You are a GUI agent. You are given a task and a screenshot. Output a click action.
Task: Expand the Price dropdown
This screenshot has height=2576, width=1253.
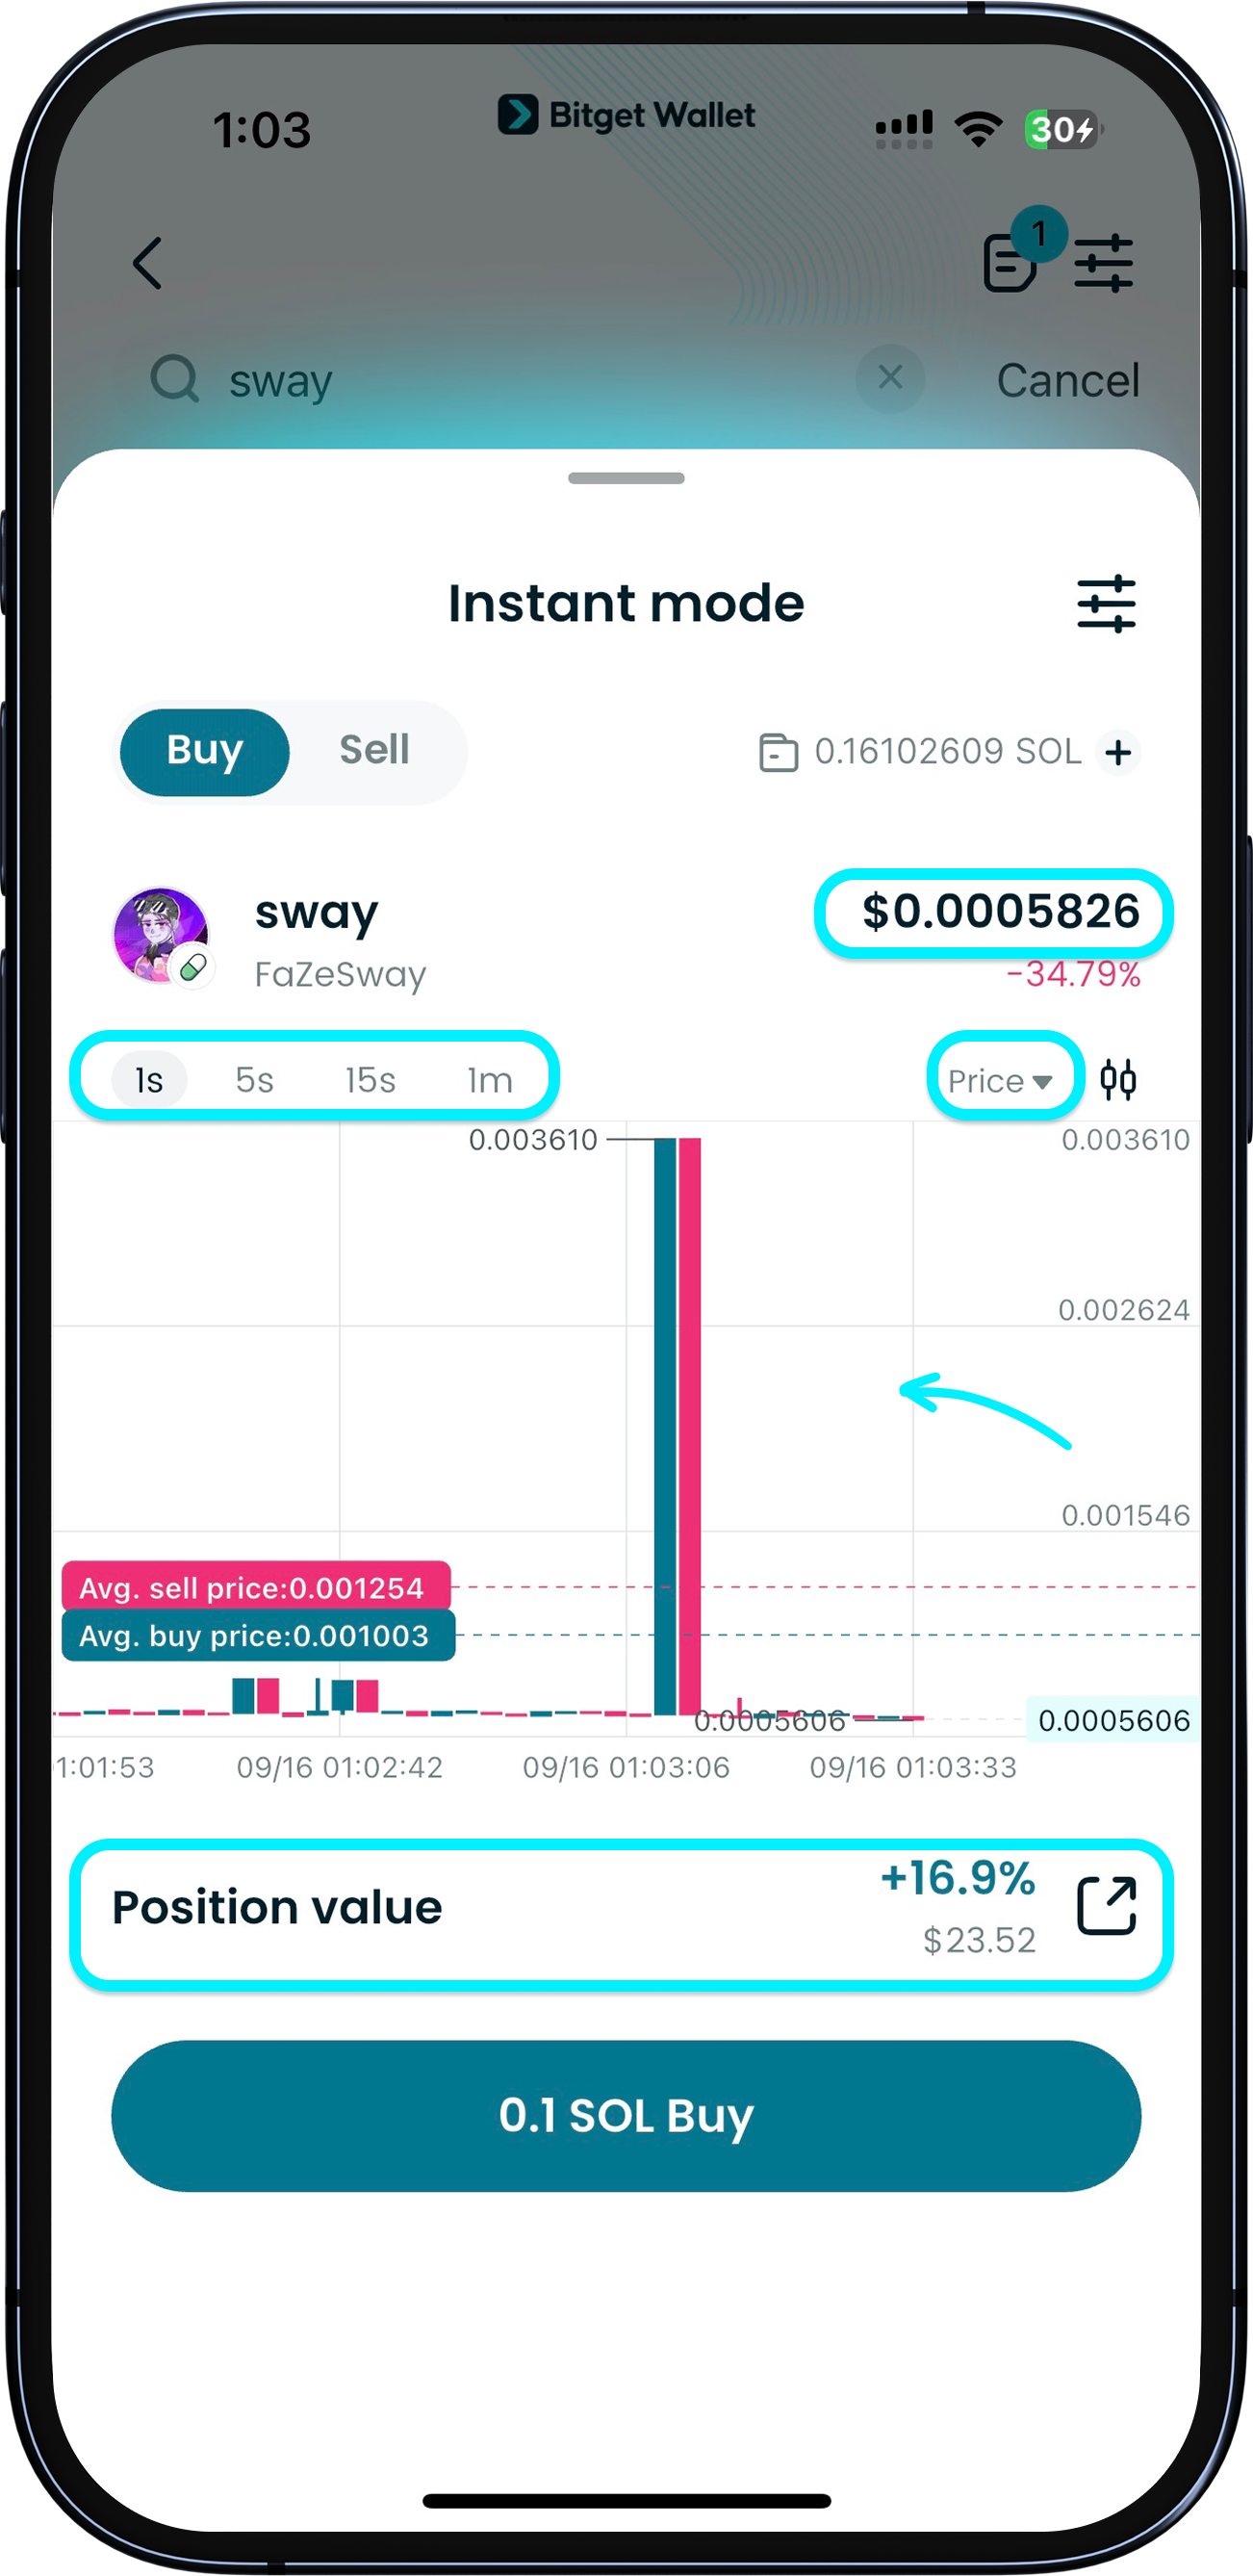coord(999,1081)
